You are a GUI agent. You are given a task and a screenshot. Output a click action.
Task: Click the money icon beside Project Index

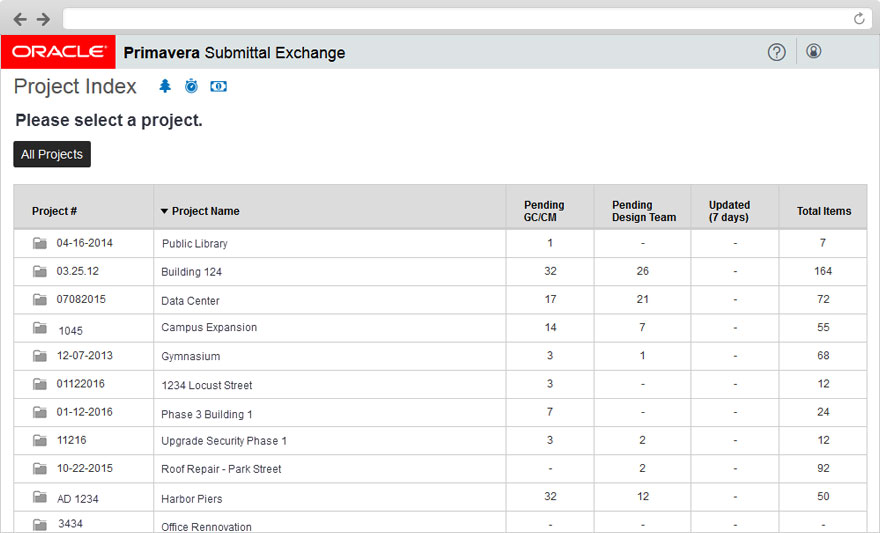click(x=218, y=87)
